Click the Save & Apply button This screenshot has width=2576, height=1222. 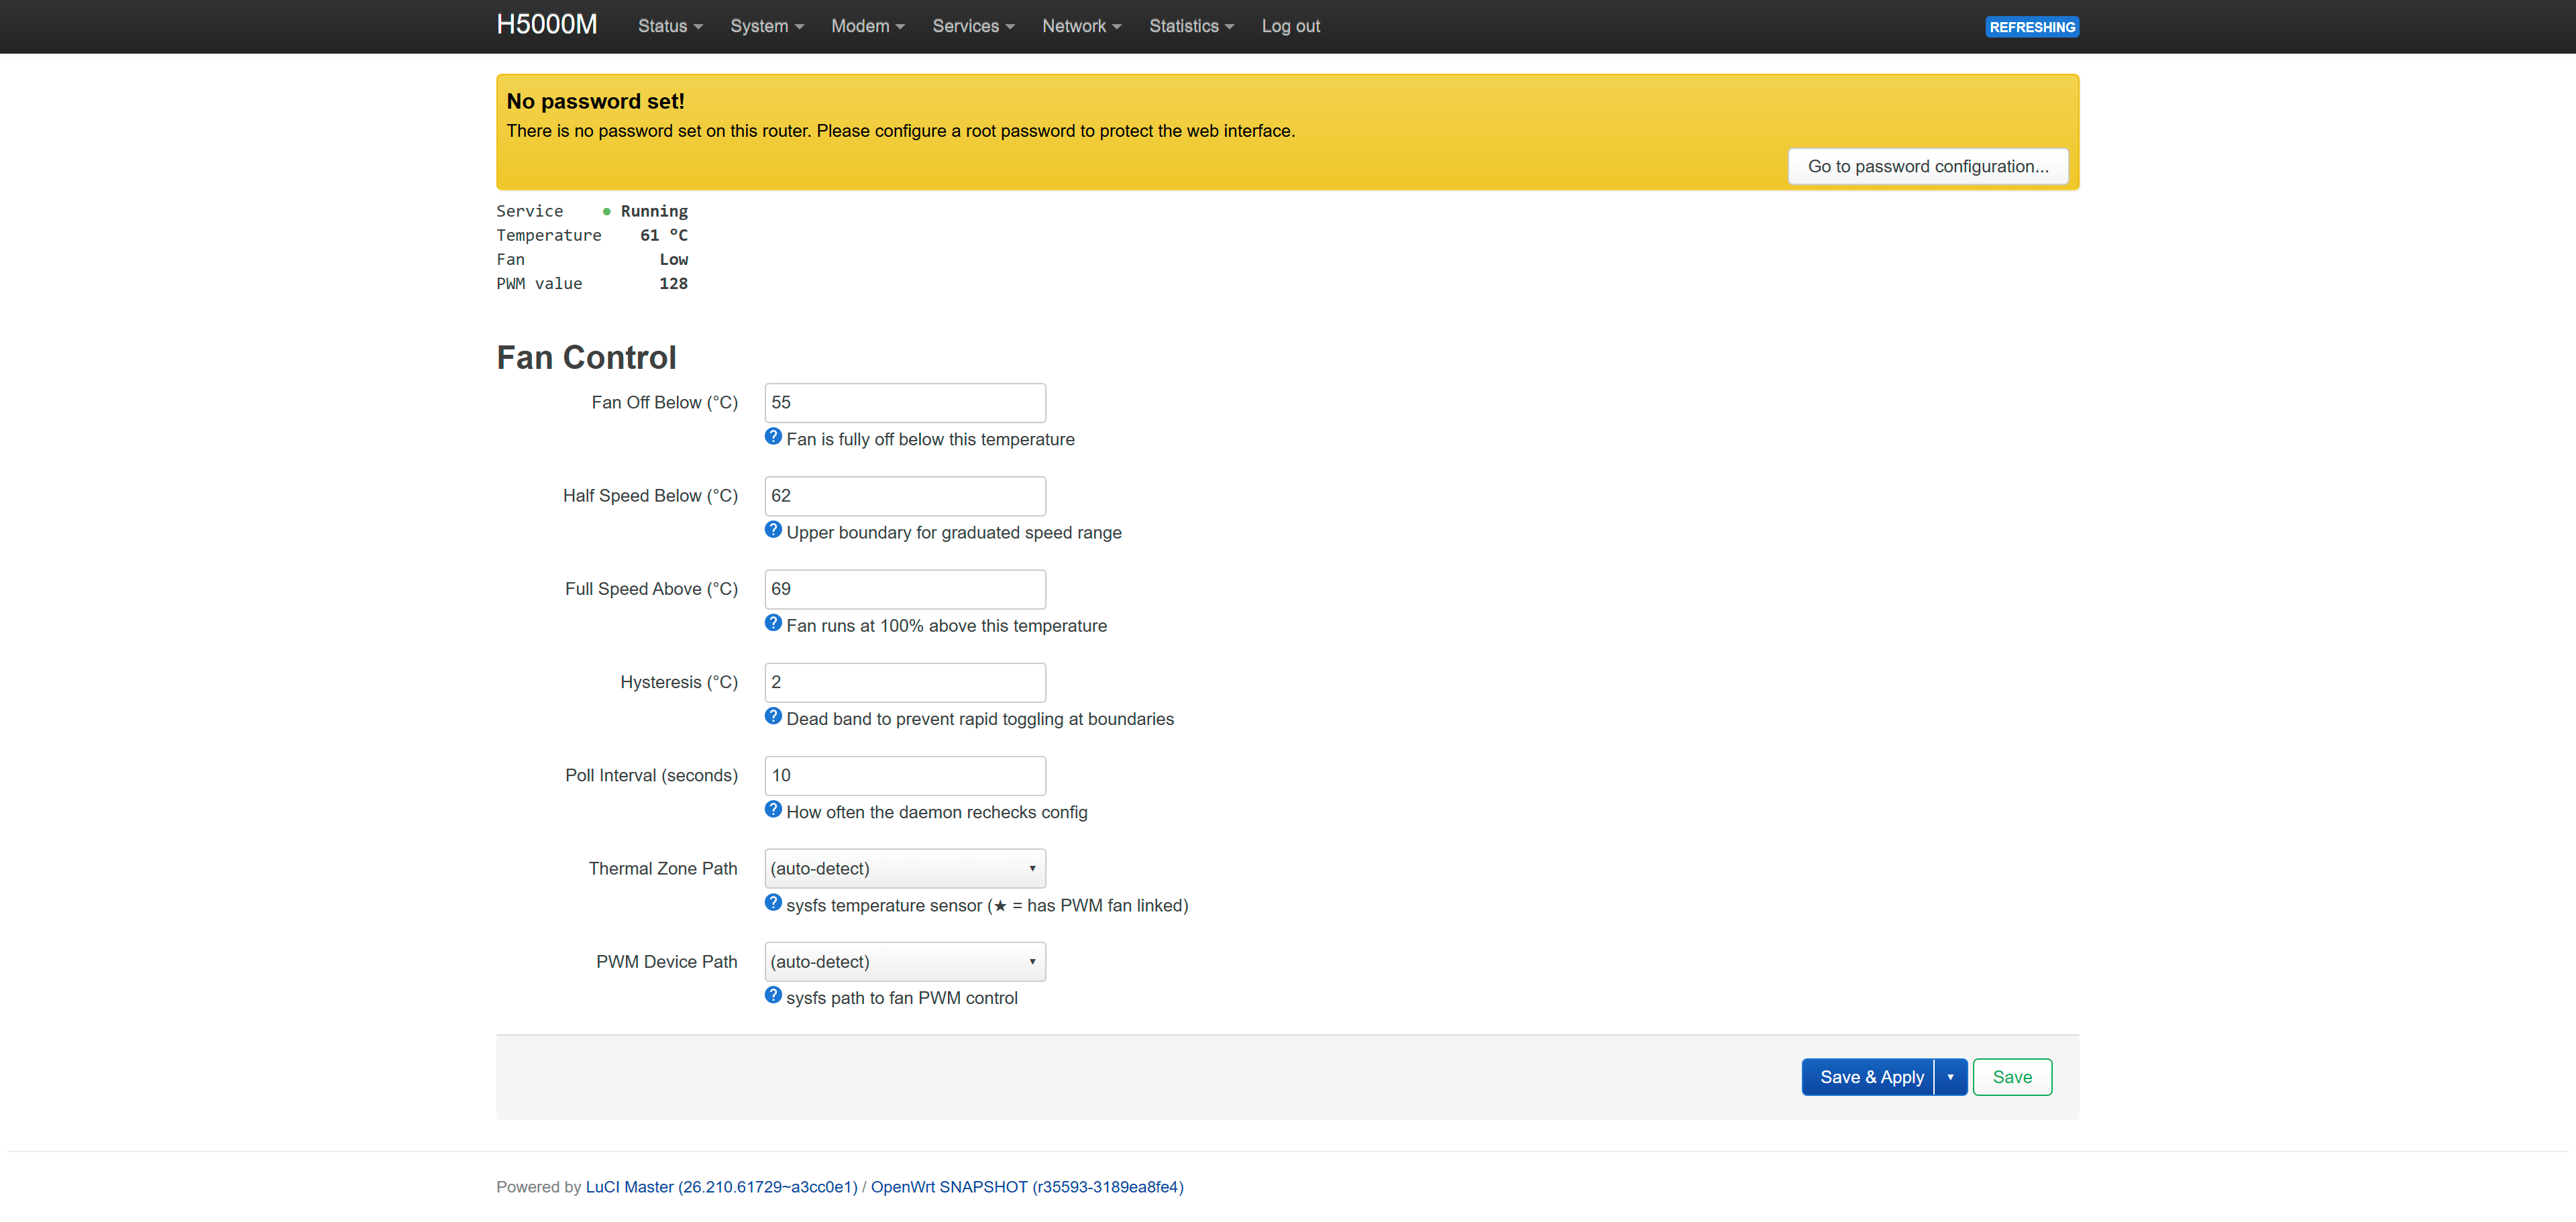pyautogui.click(x=1868, y=1077)
